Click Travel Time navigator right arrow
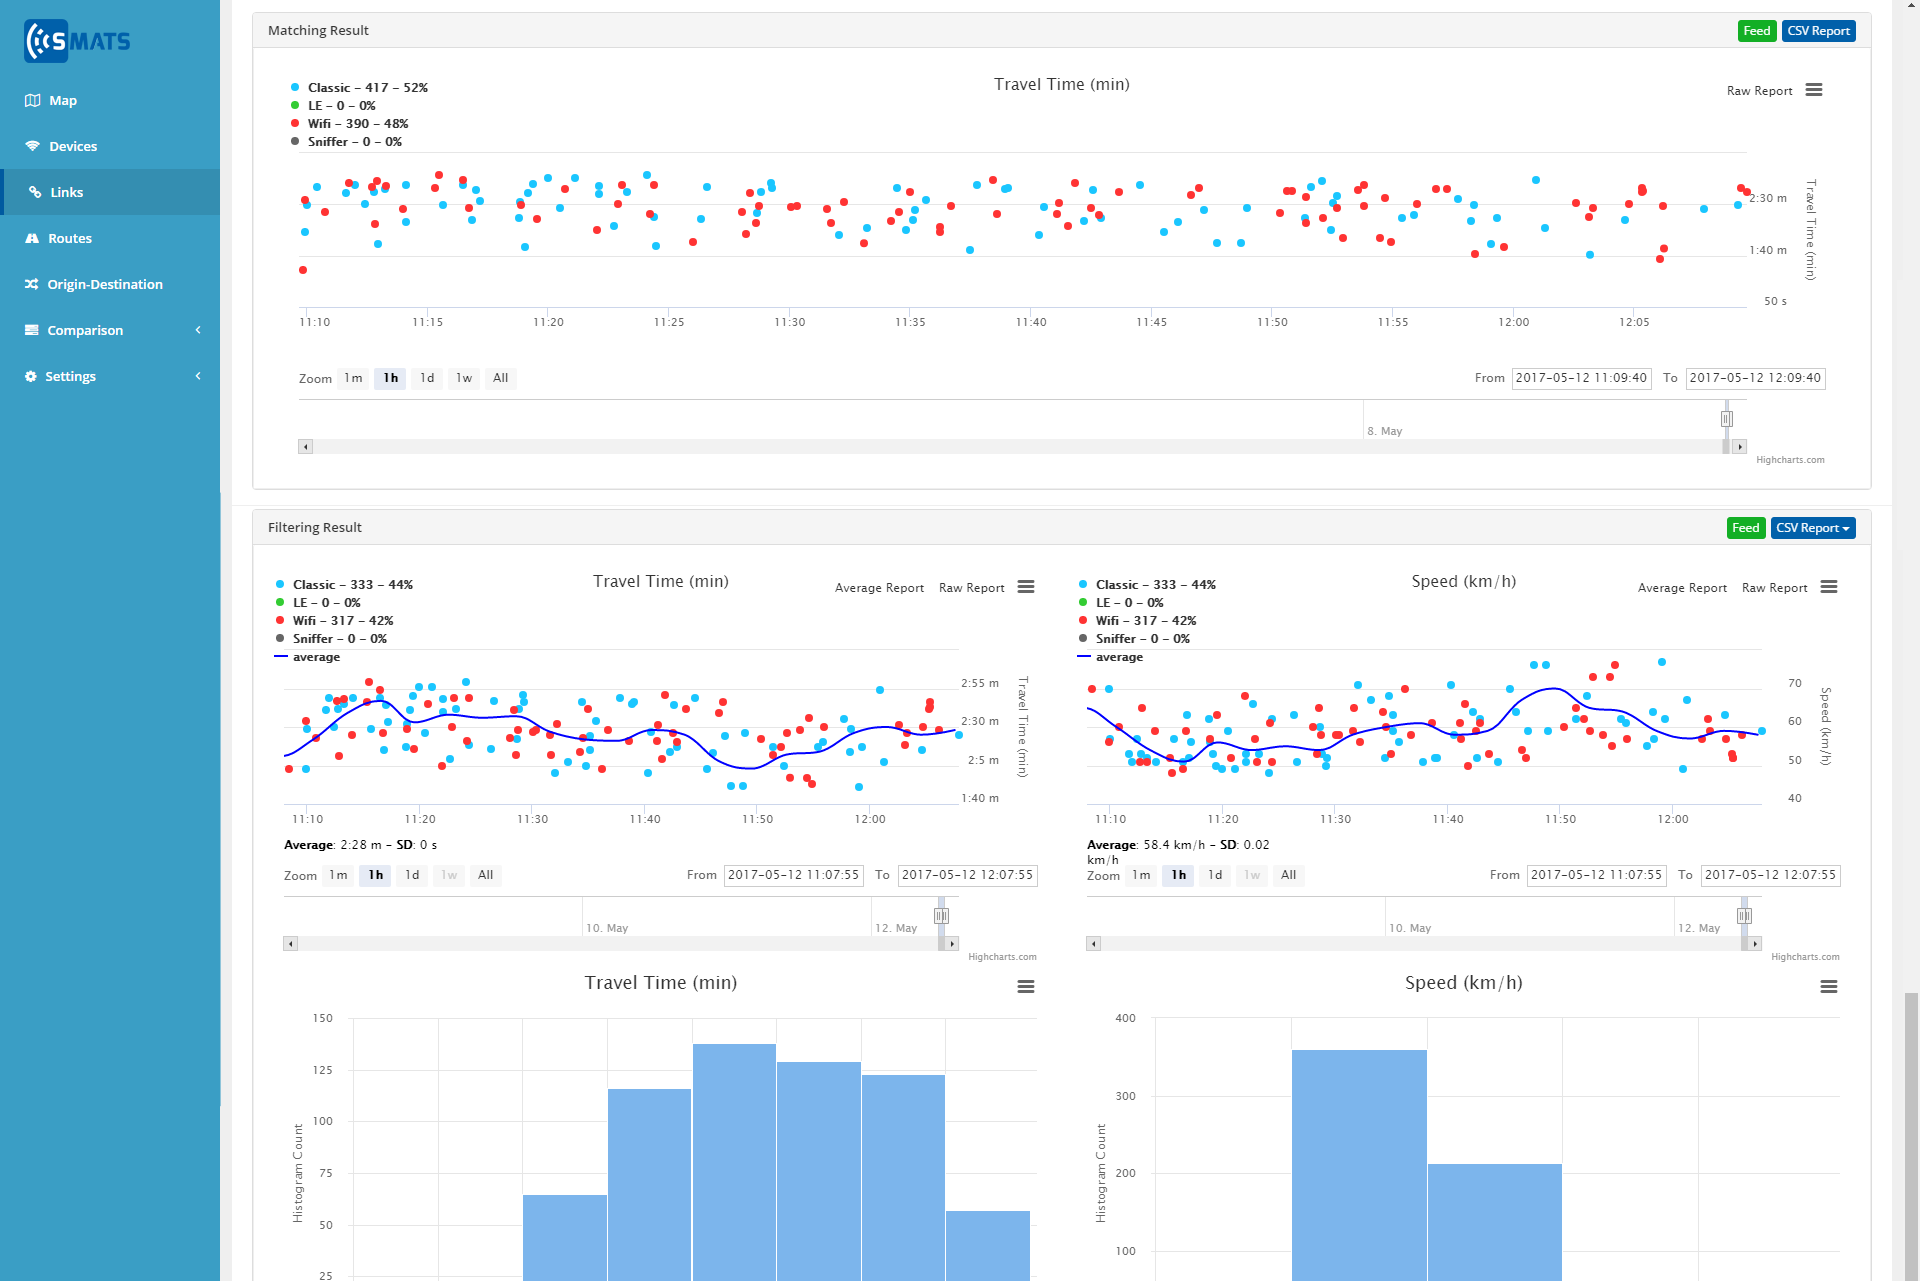The image size is (1920, 1281). point(952,944)
